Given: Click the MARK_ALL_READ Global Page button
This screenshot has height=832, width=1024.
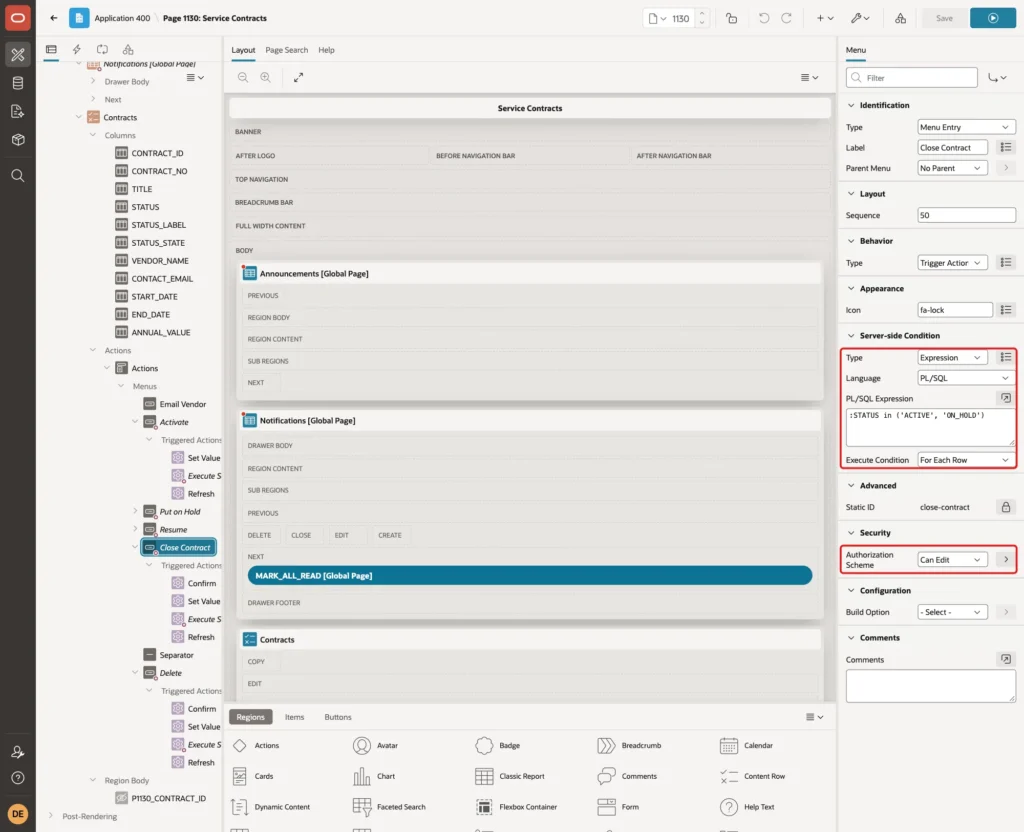Looking at the screenshot, I should click(530, 575).
